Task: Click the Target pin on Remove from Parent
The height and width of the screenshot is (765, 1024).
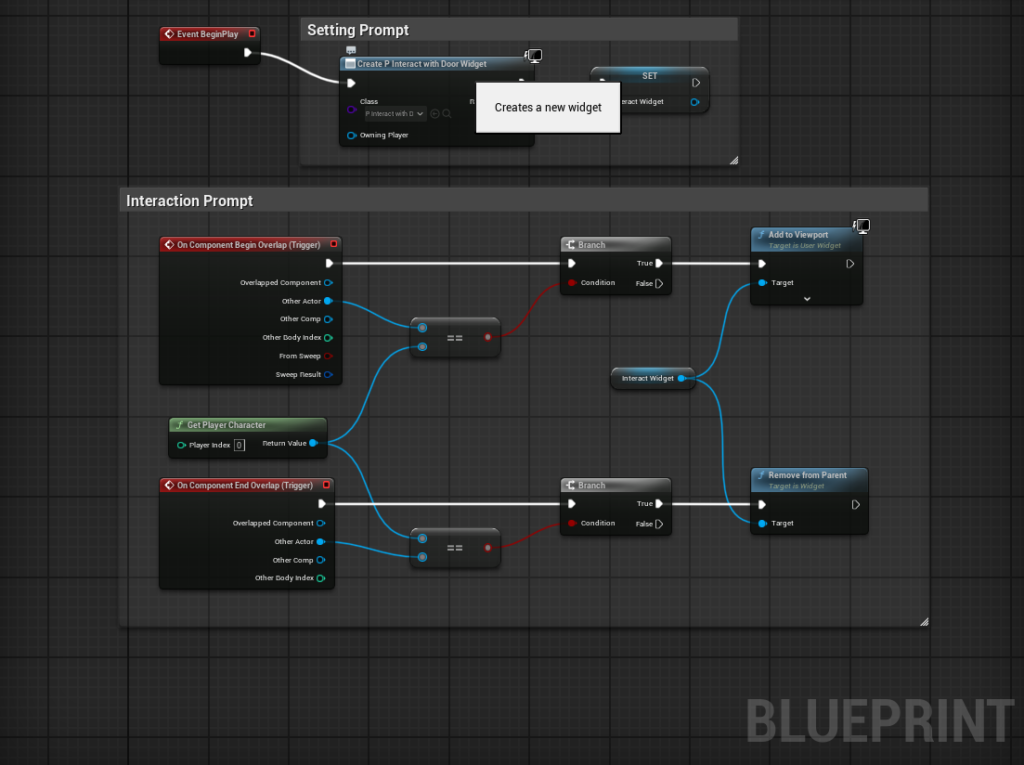Action: [x=762, y=523]
